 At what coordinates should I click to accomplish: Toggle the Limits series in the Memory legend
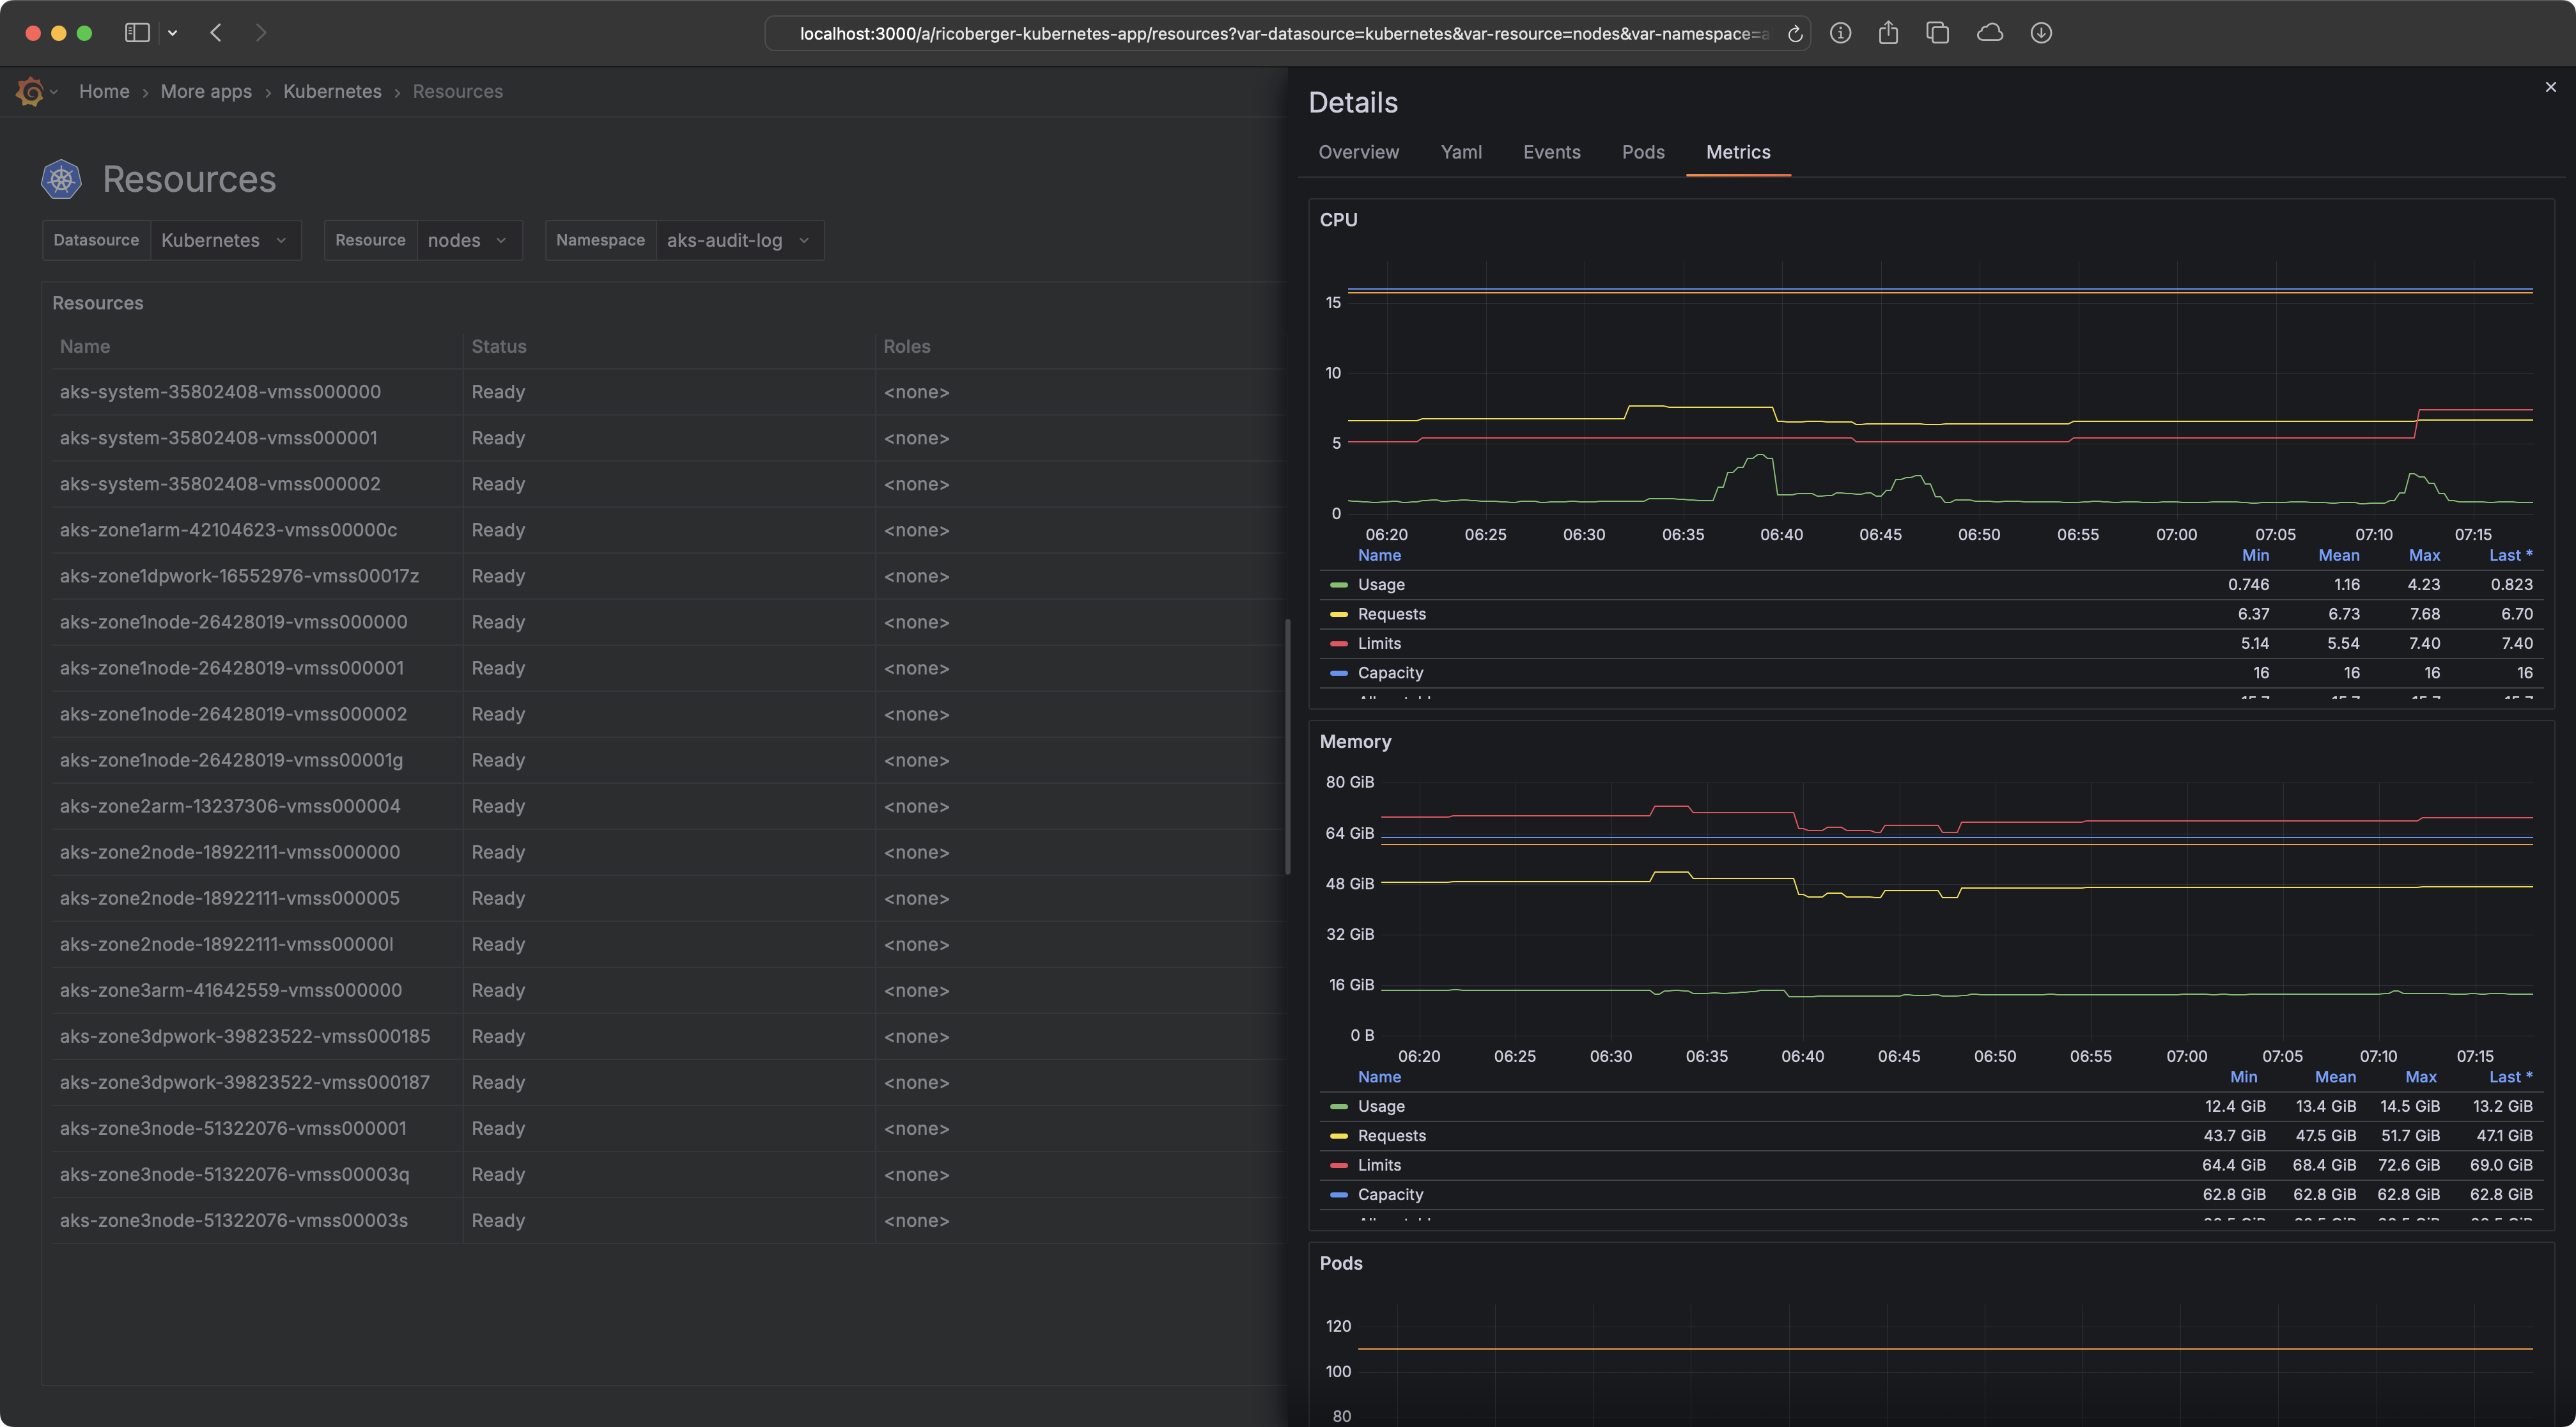(x=1379, y=1165)
